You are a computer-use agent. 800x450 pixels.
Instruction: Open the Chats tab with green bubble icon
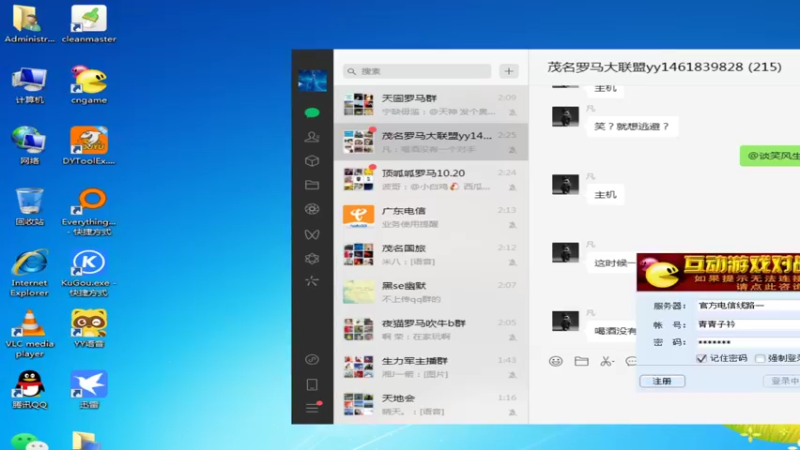[312, 113]
